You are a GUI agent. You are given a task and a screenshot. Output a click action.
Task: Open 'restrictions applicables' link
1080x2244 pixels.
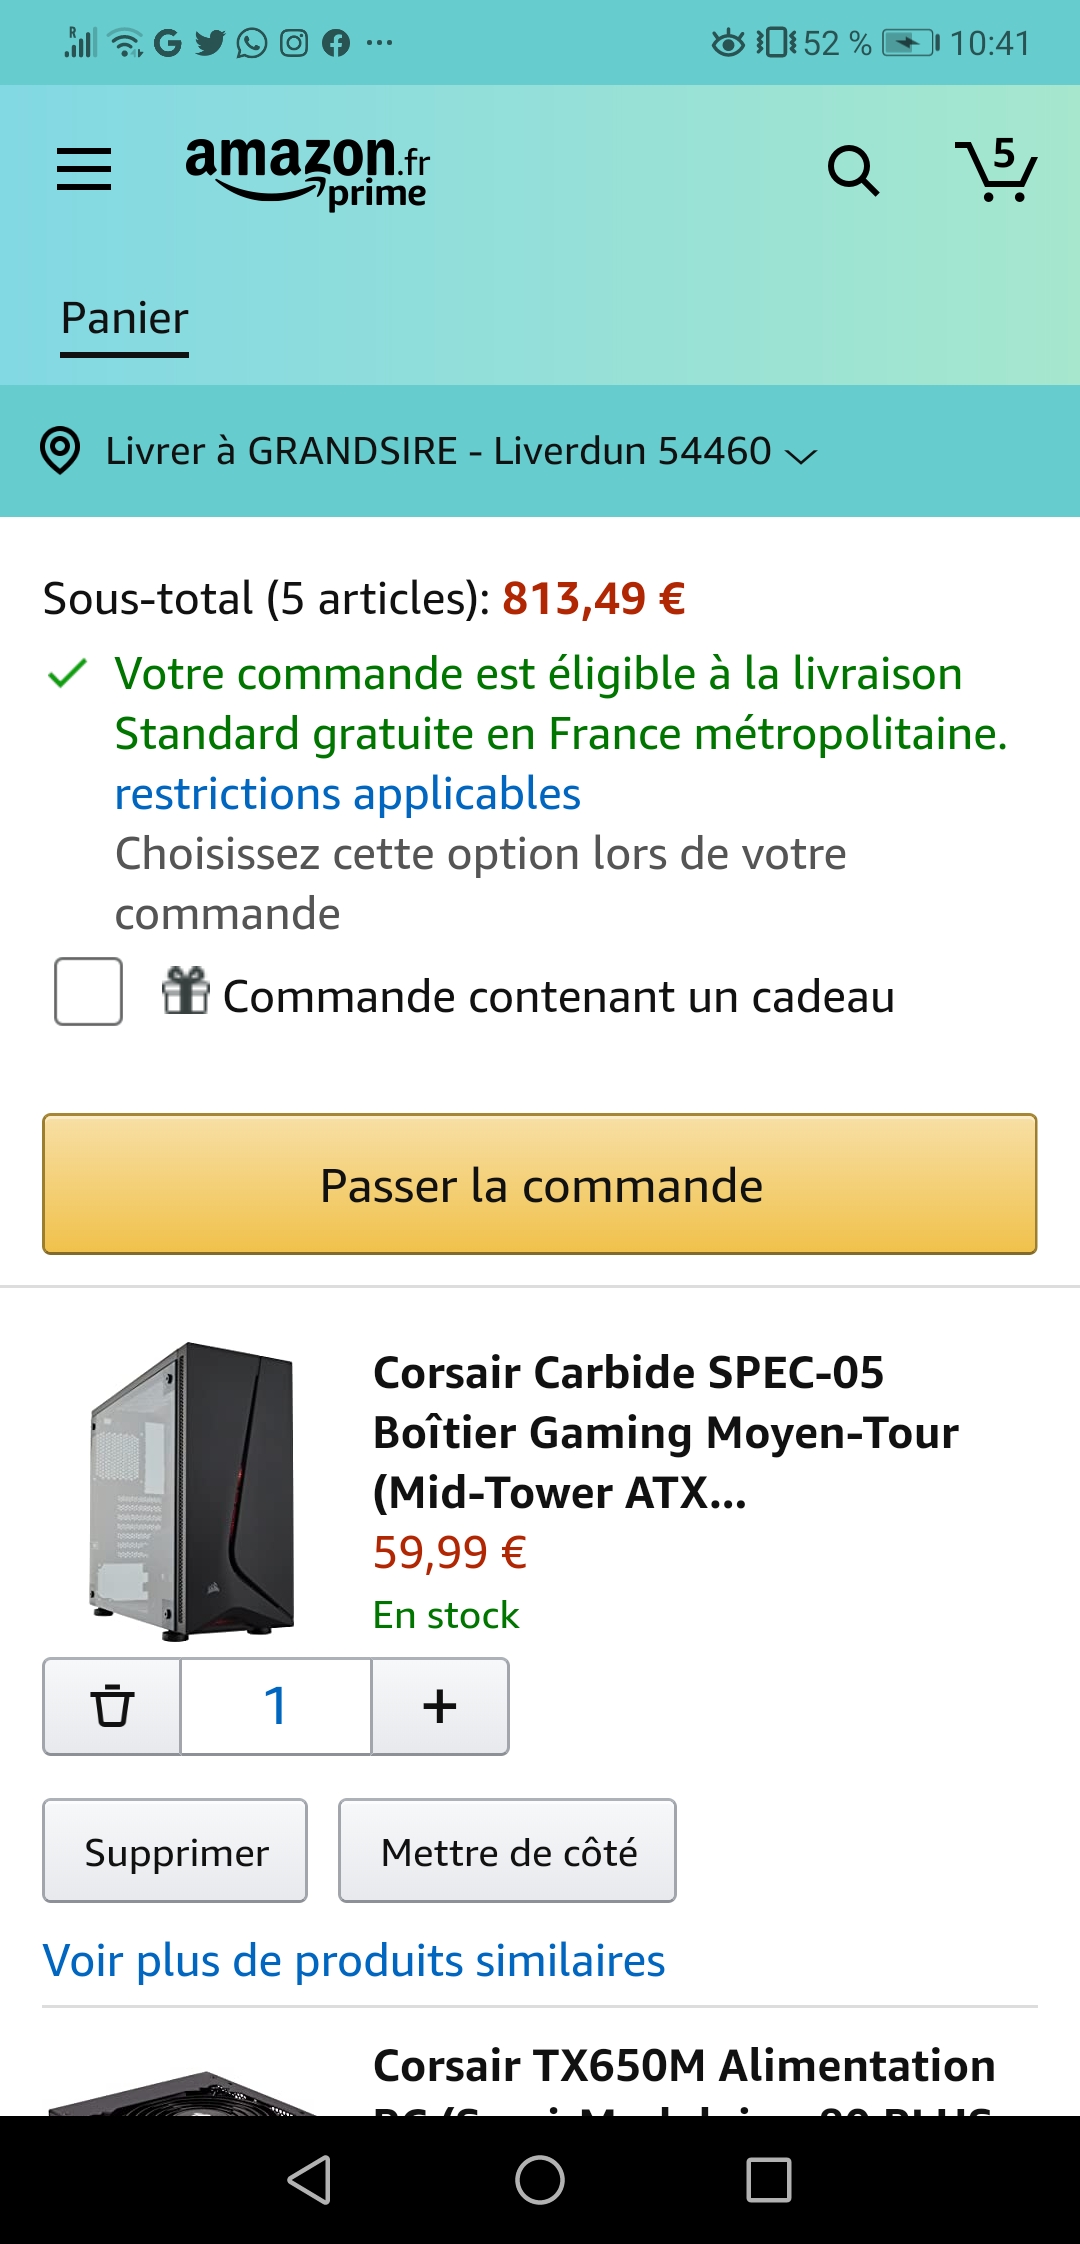click(x=347, y=794)
